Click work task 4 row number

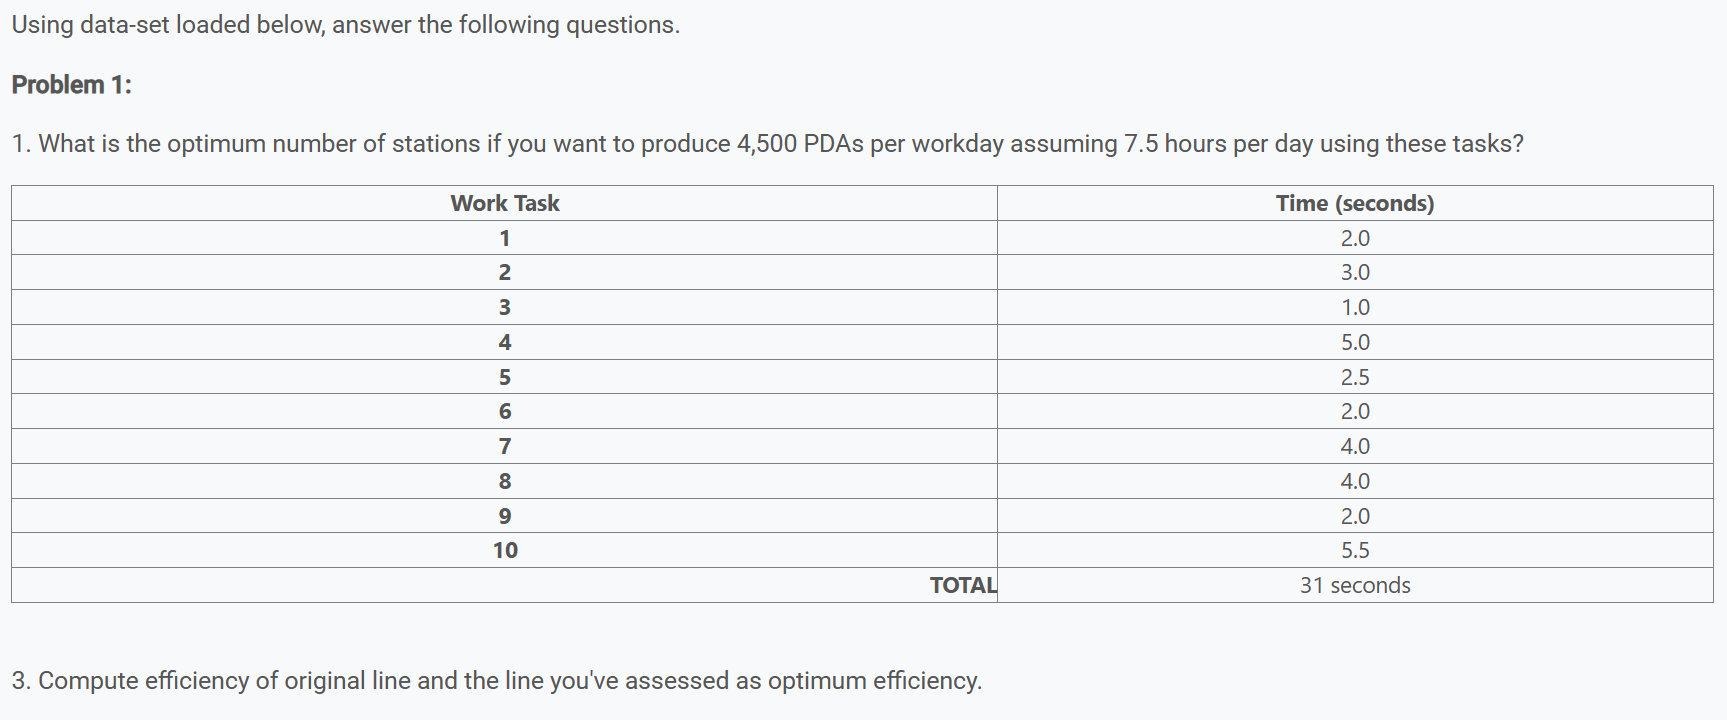click(505, 342)
